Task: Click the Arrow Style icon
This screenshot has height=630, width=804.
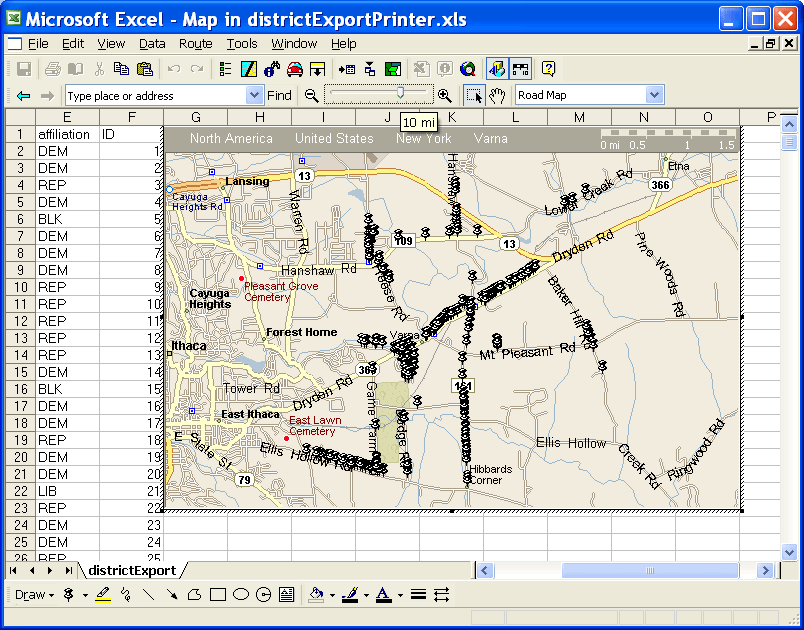Action: click(x=441, y=595)
